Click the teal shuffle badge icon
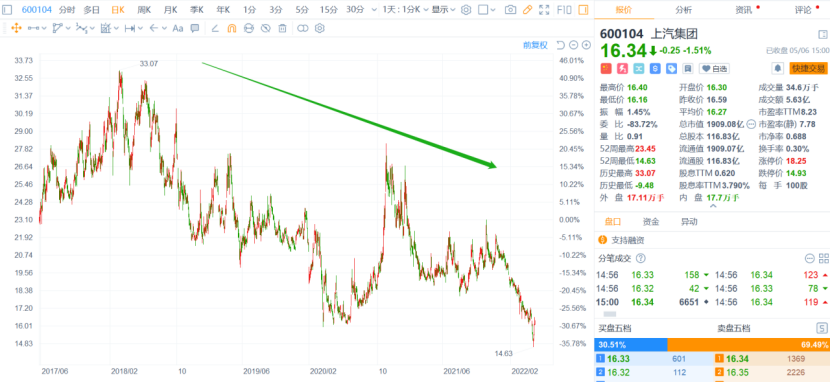This screenshot has height=383, width=830. click(639, 68)
